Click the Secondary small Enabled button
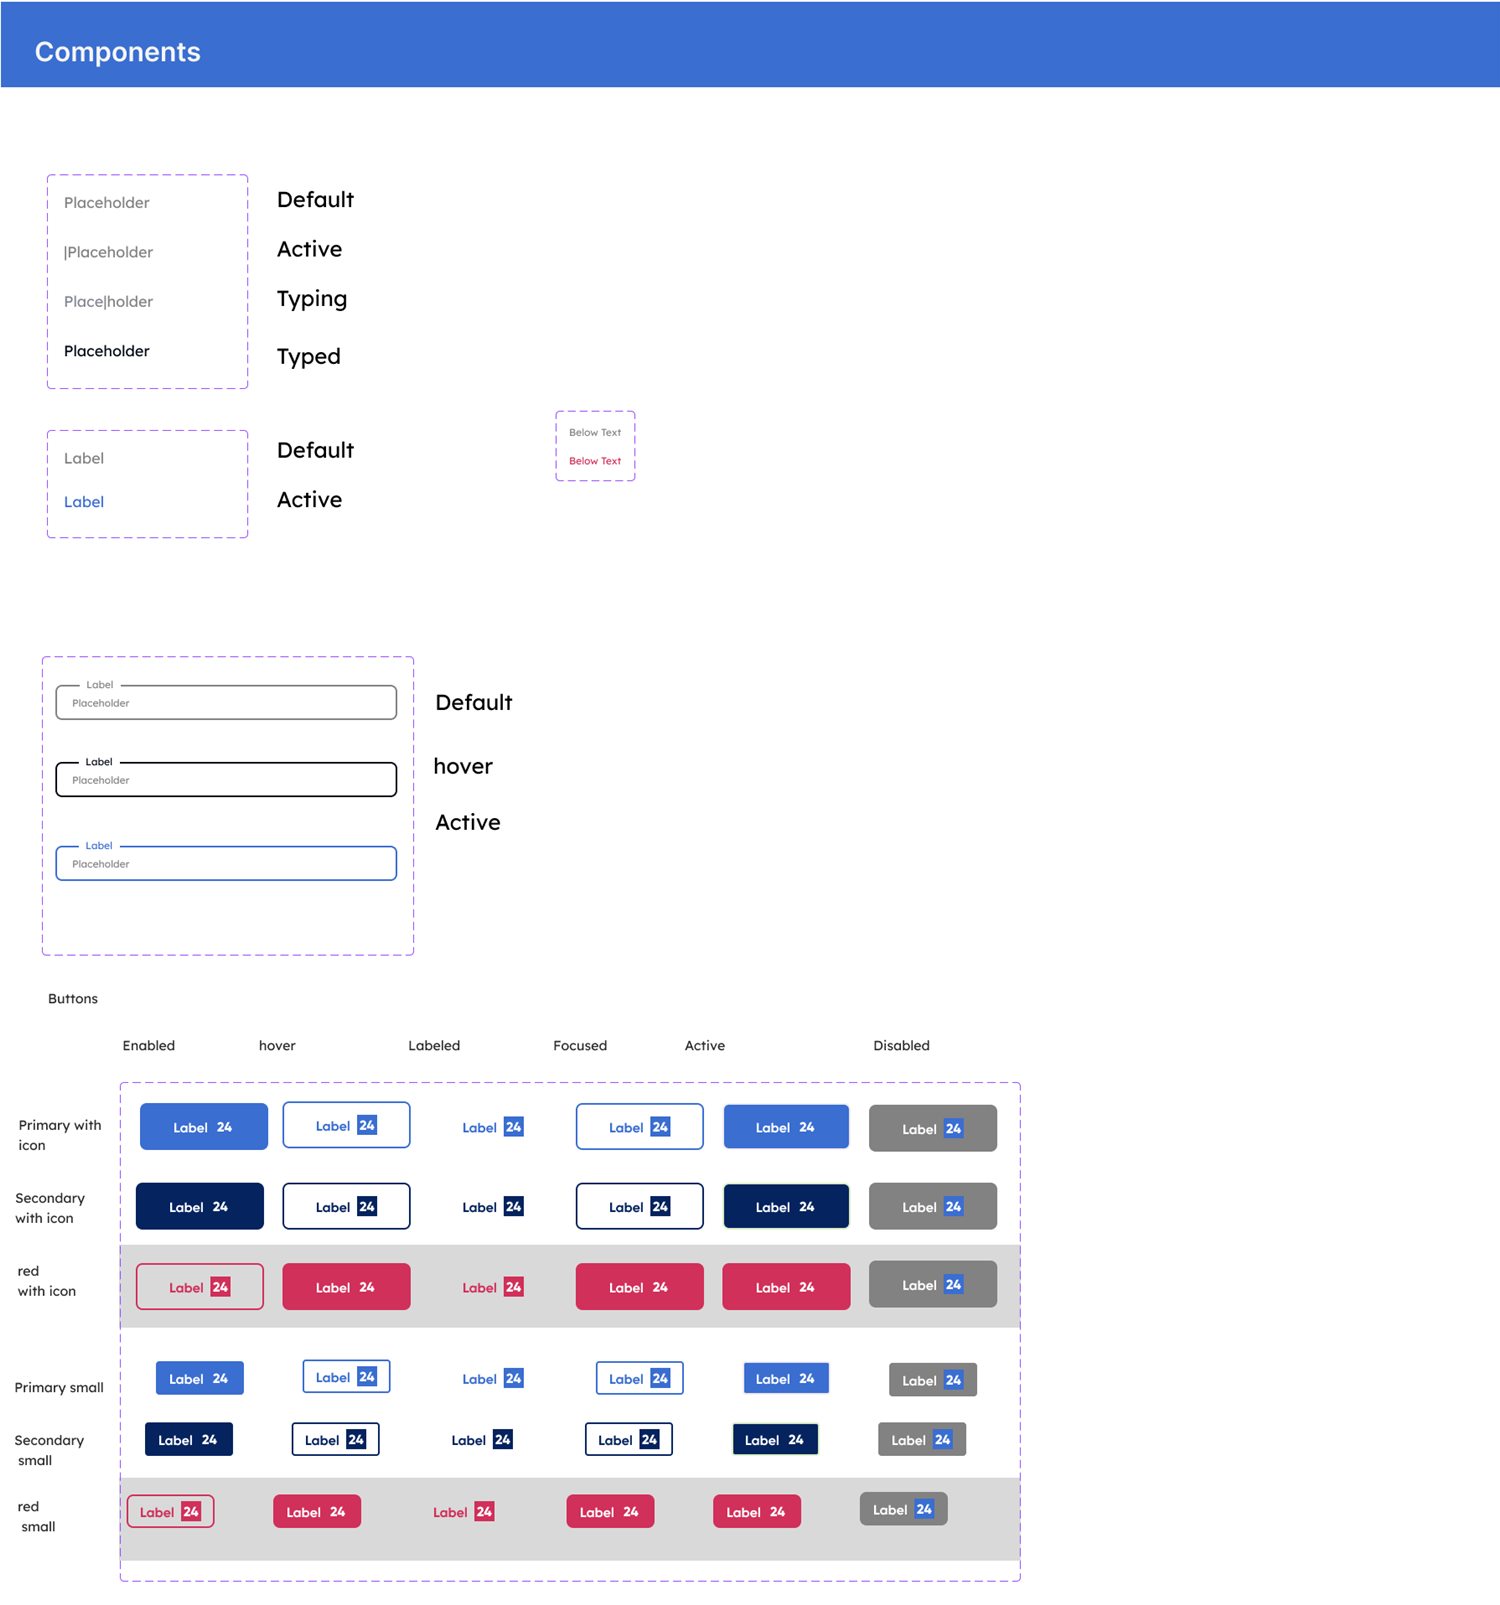Viewport: 1500px width, 1605px height. pos(188,1439)
